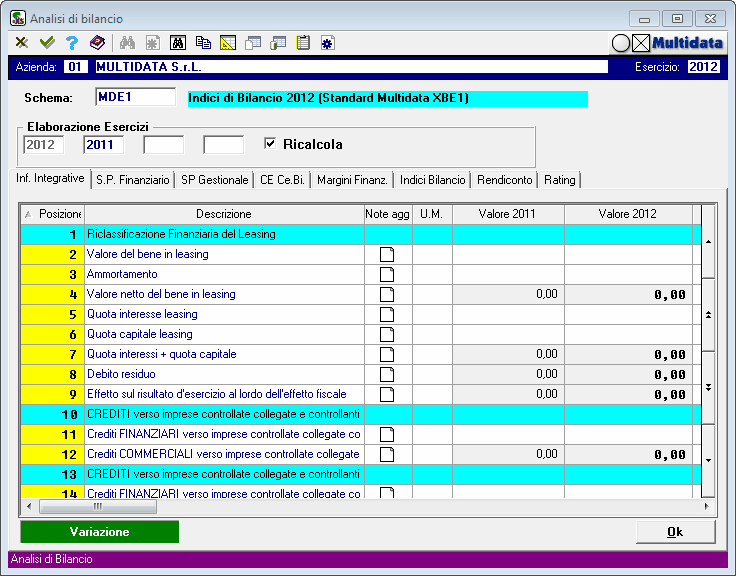Open note for Valore del bene in leasing
Image resolution: width=736 pixels, height=576 pixels.
pos(387,254)
